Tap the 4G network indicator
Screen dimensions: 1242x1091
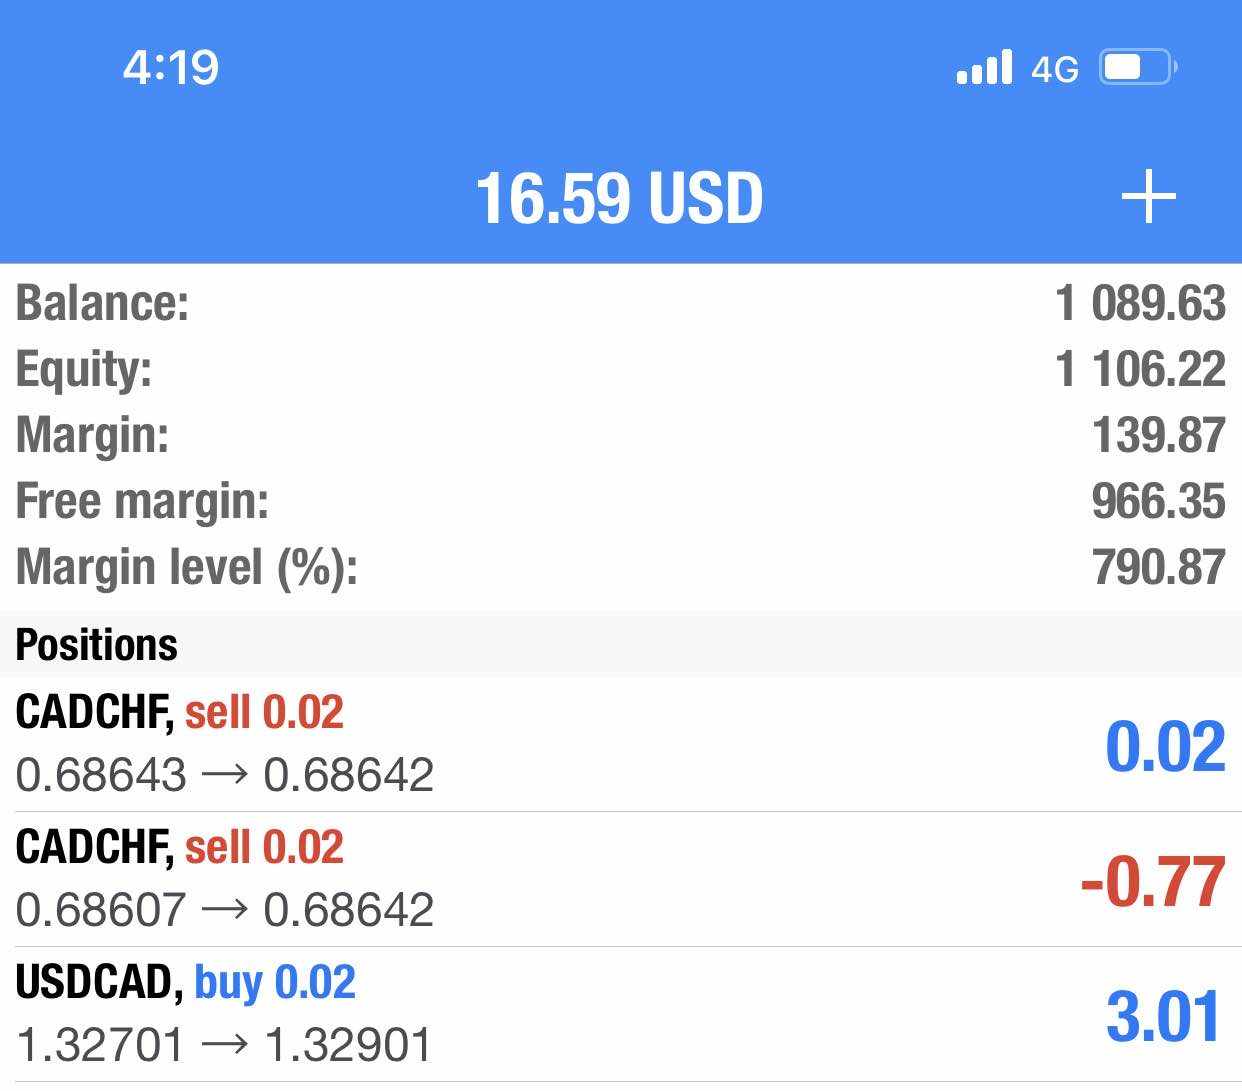1054,69
